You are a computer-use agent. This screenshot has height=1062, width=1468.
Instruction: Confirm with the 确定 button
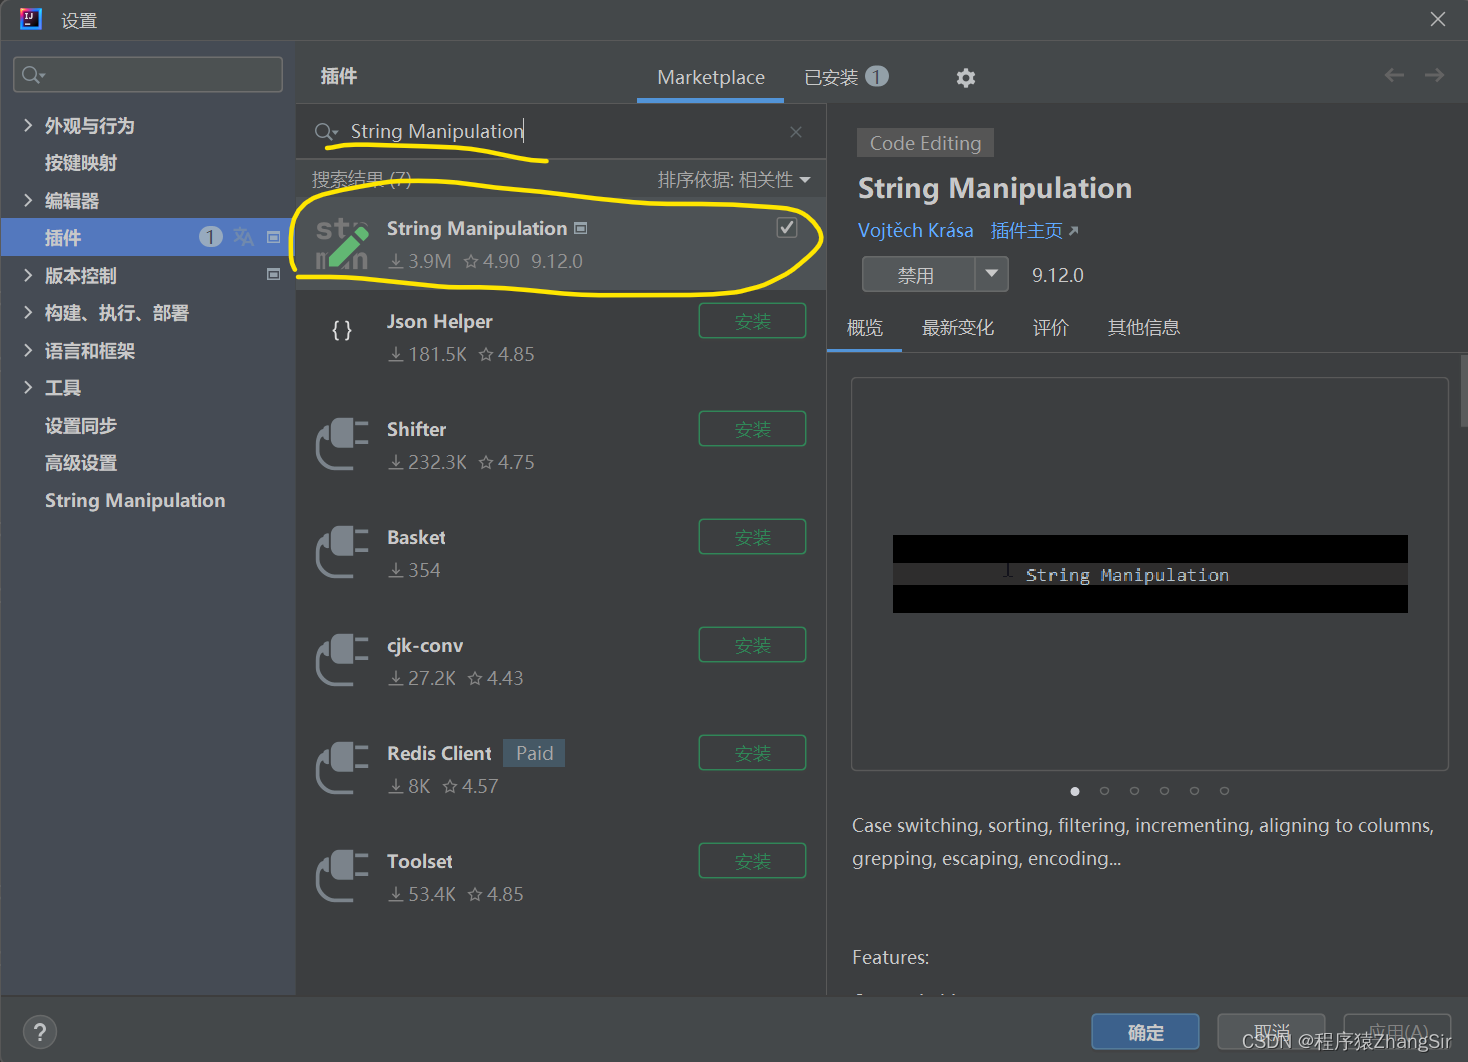click(x=1145, y=1032)
